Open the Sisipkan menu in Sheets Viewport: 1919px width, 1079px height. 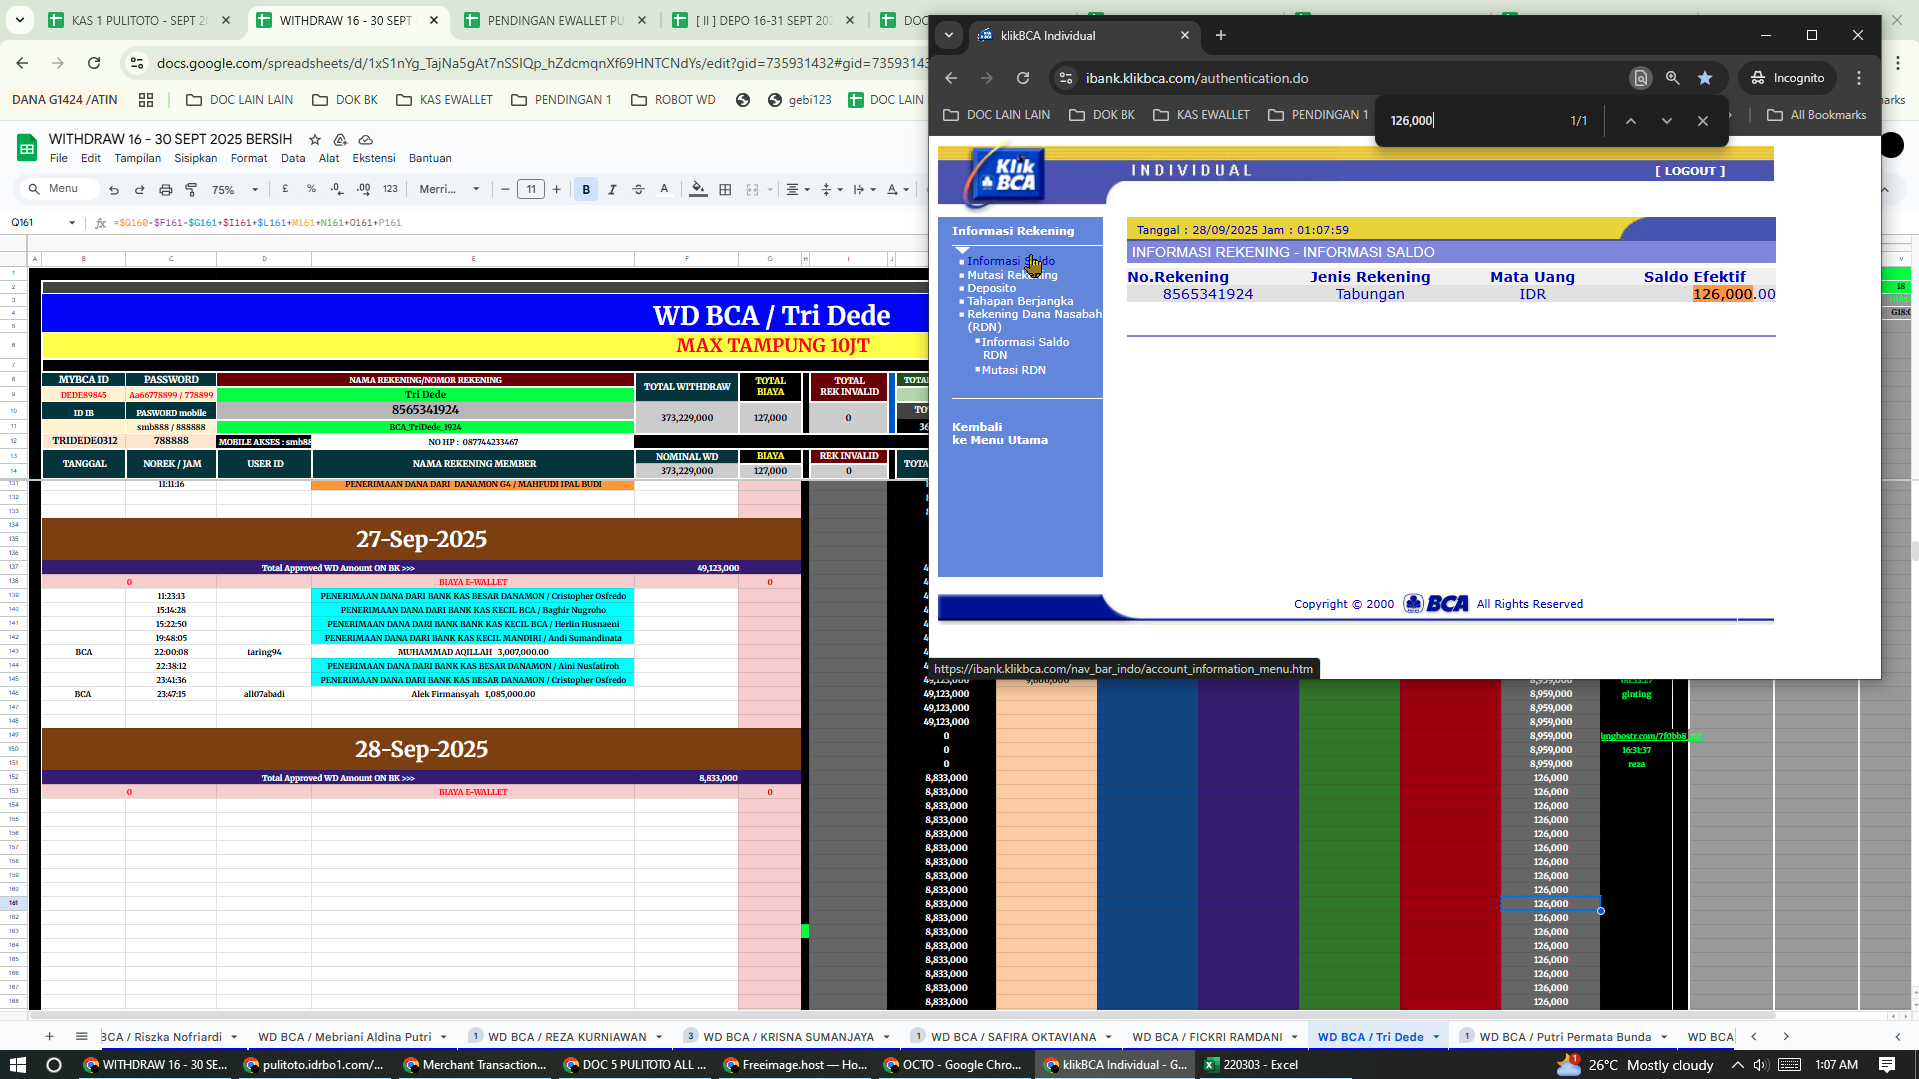click(x=196, y=158)
